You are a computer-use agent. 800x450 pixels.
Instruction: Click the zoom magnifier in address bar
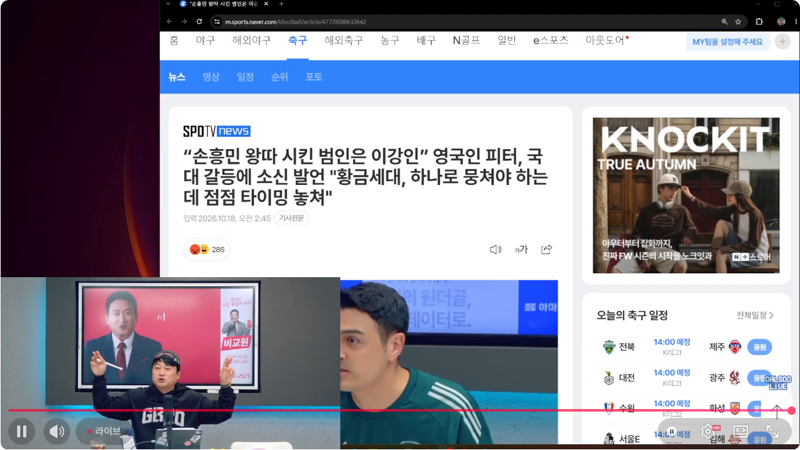[724, 21]
